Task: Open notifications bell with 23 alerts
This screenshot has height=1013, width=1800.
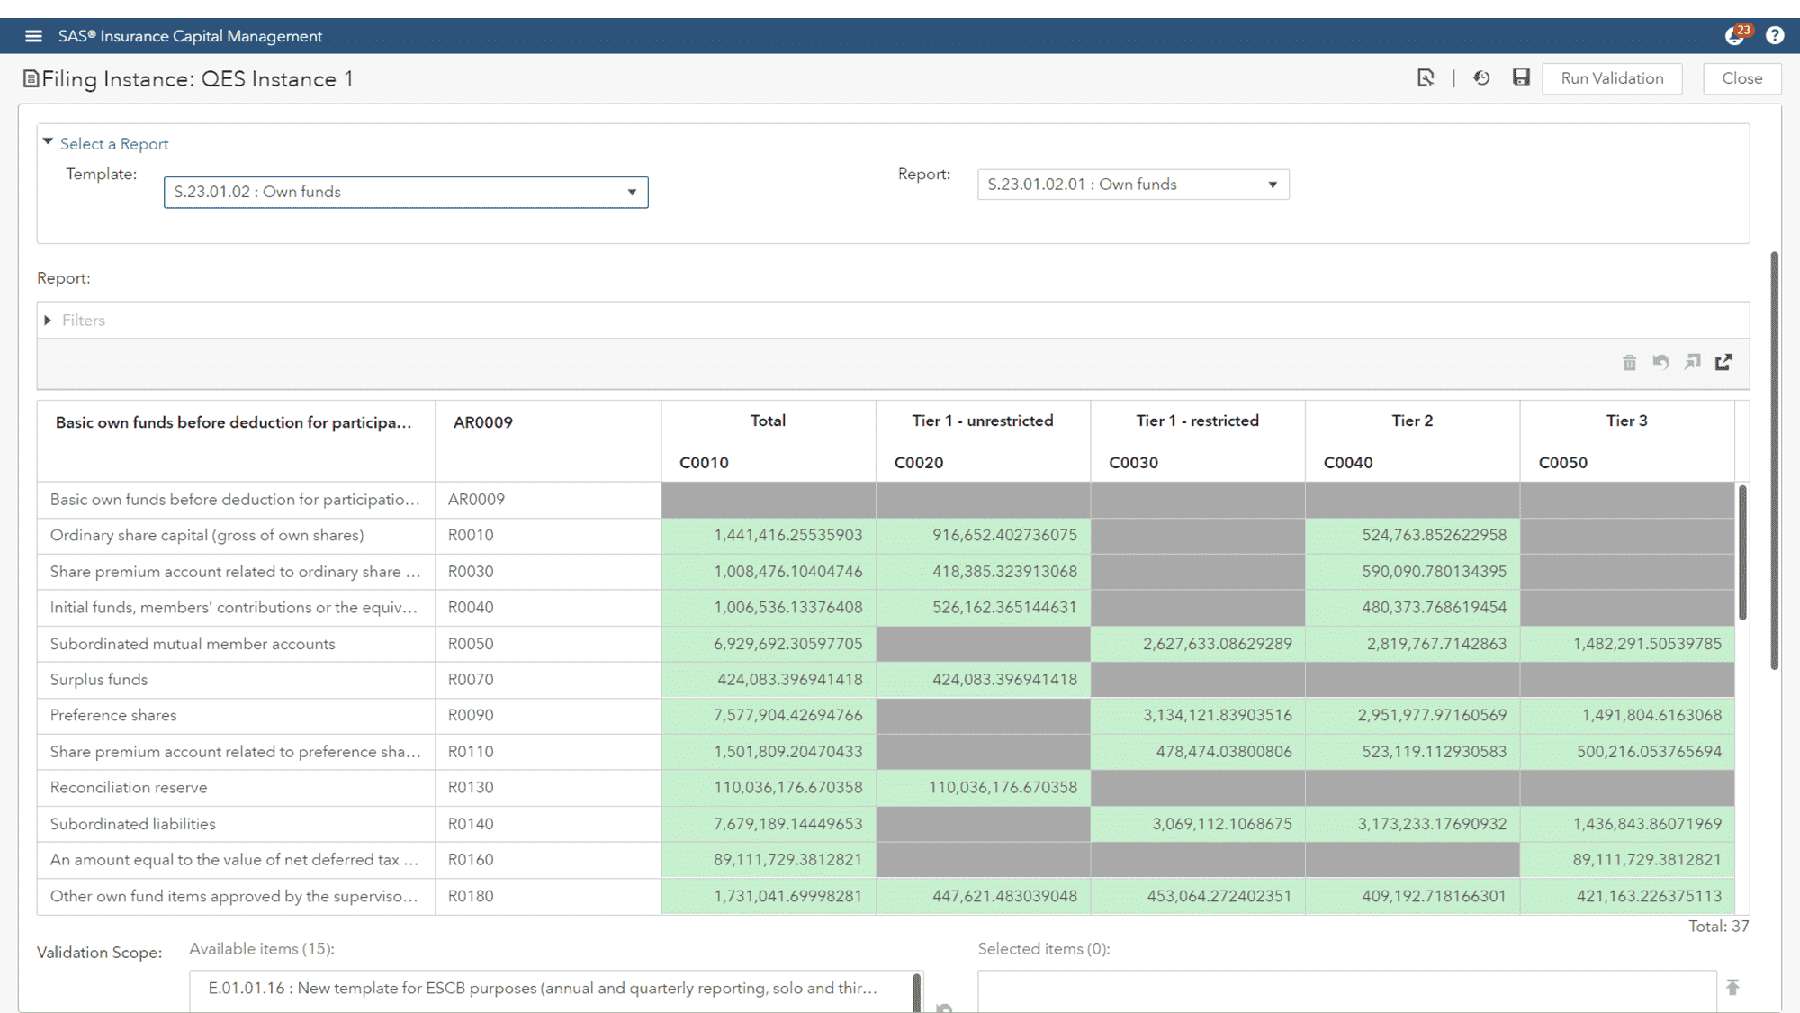Action: 1735,36
